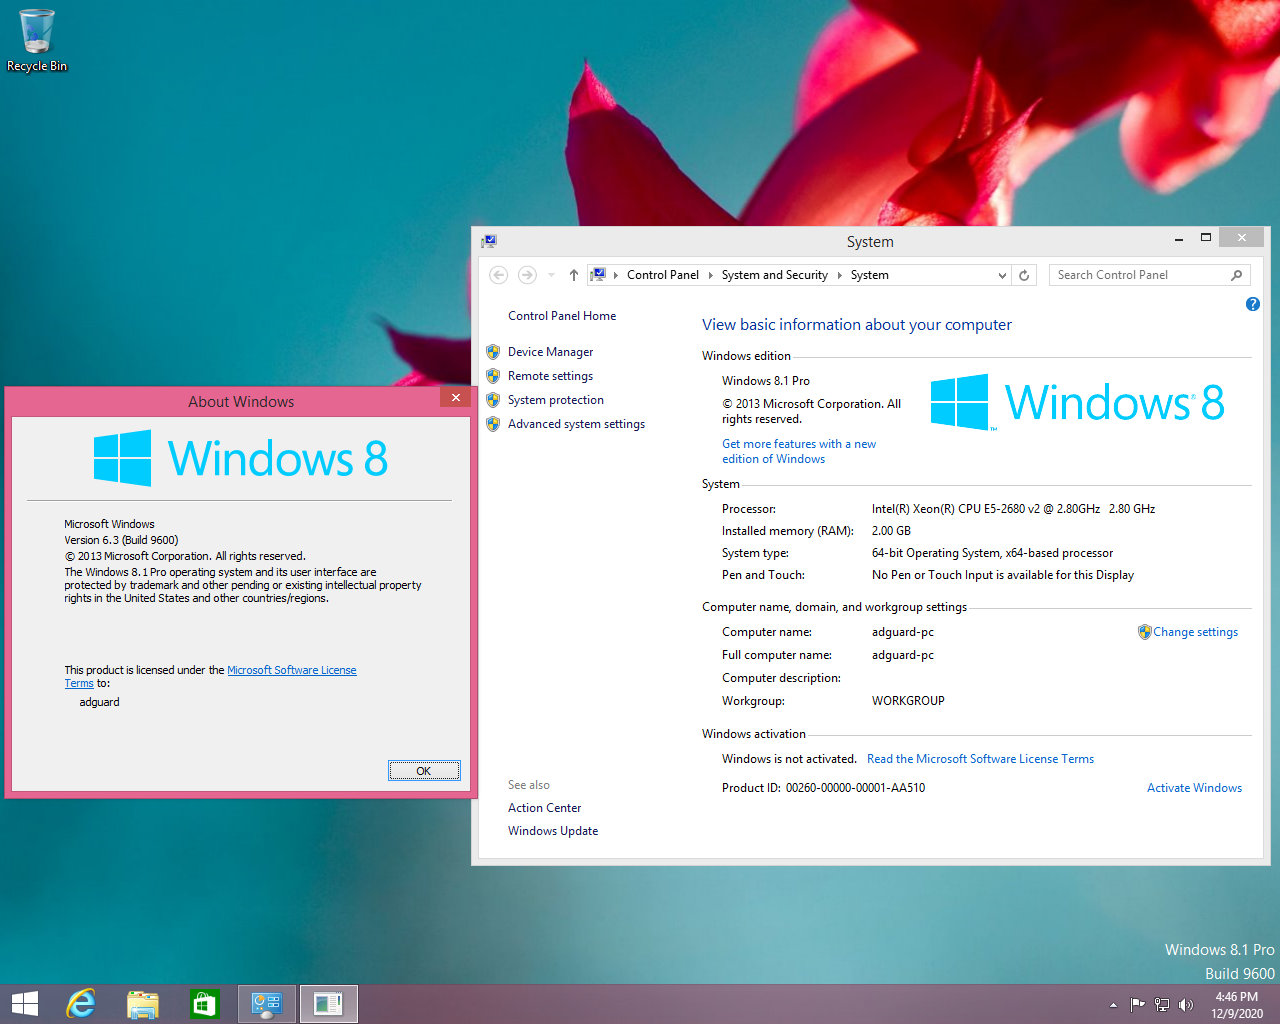The height and width of the screenshot is (1024, 1280).
Task: Launch Internet Explorer from the taskbar
Action: click(81, 1004)
